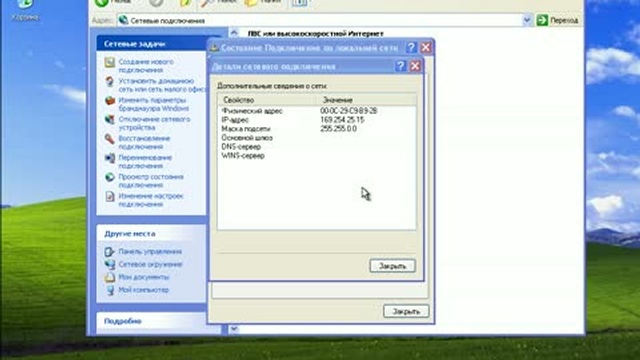The width and height of the screenshot is (640, 360).
Task: Select the Маска подсети row
Action: pos(317,129)
